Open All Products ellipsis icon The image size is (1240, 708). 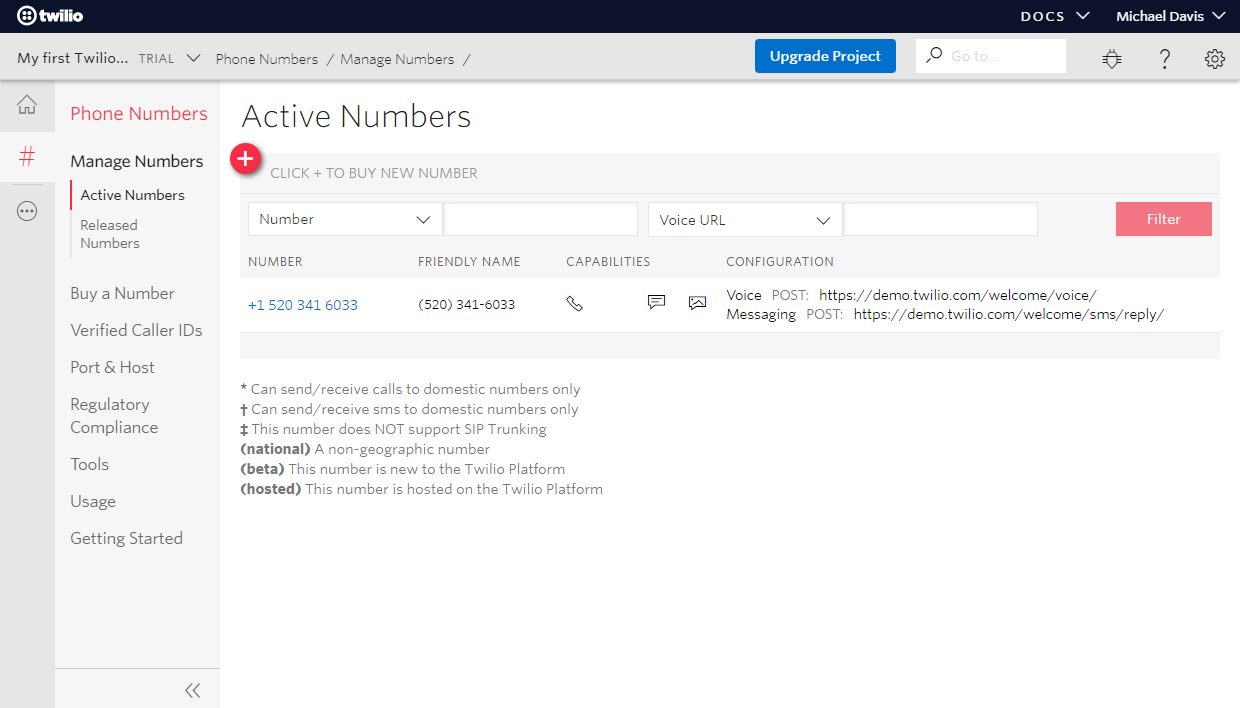(27, 211)
